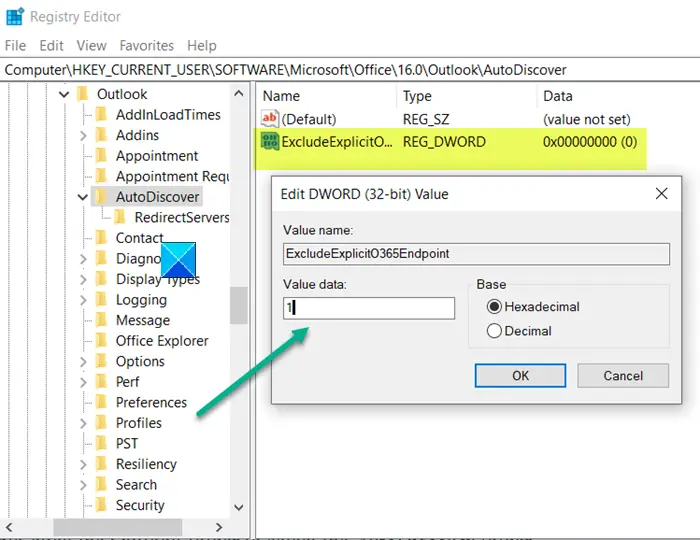Click the tree scroll down arrow
700x540 pixels.
pyautogui.click(x=239, y=507)
